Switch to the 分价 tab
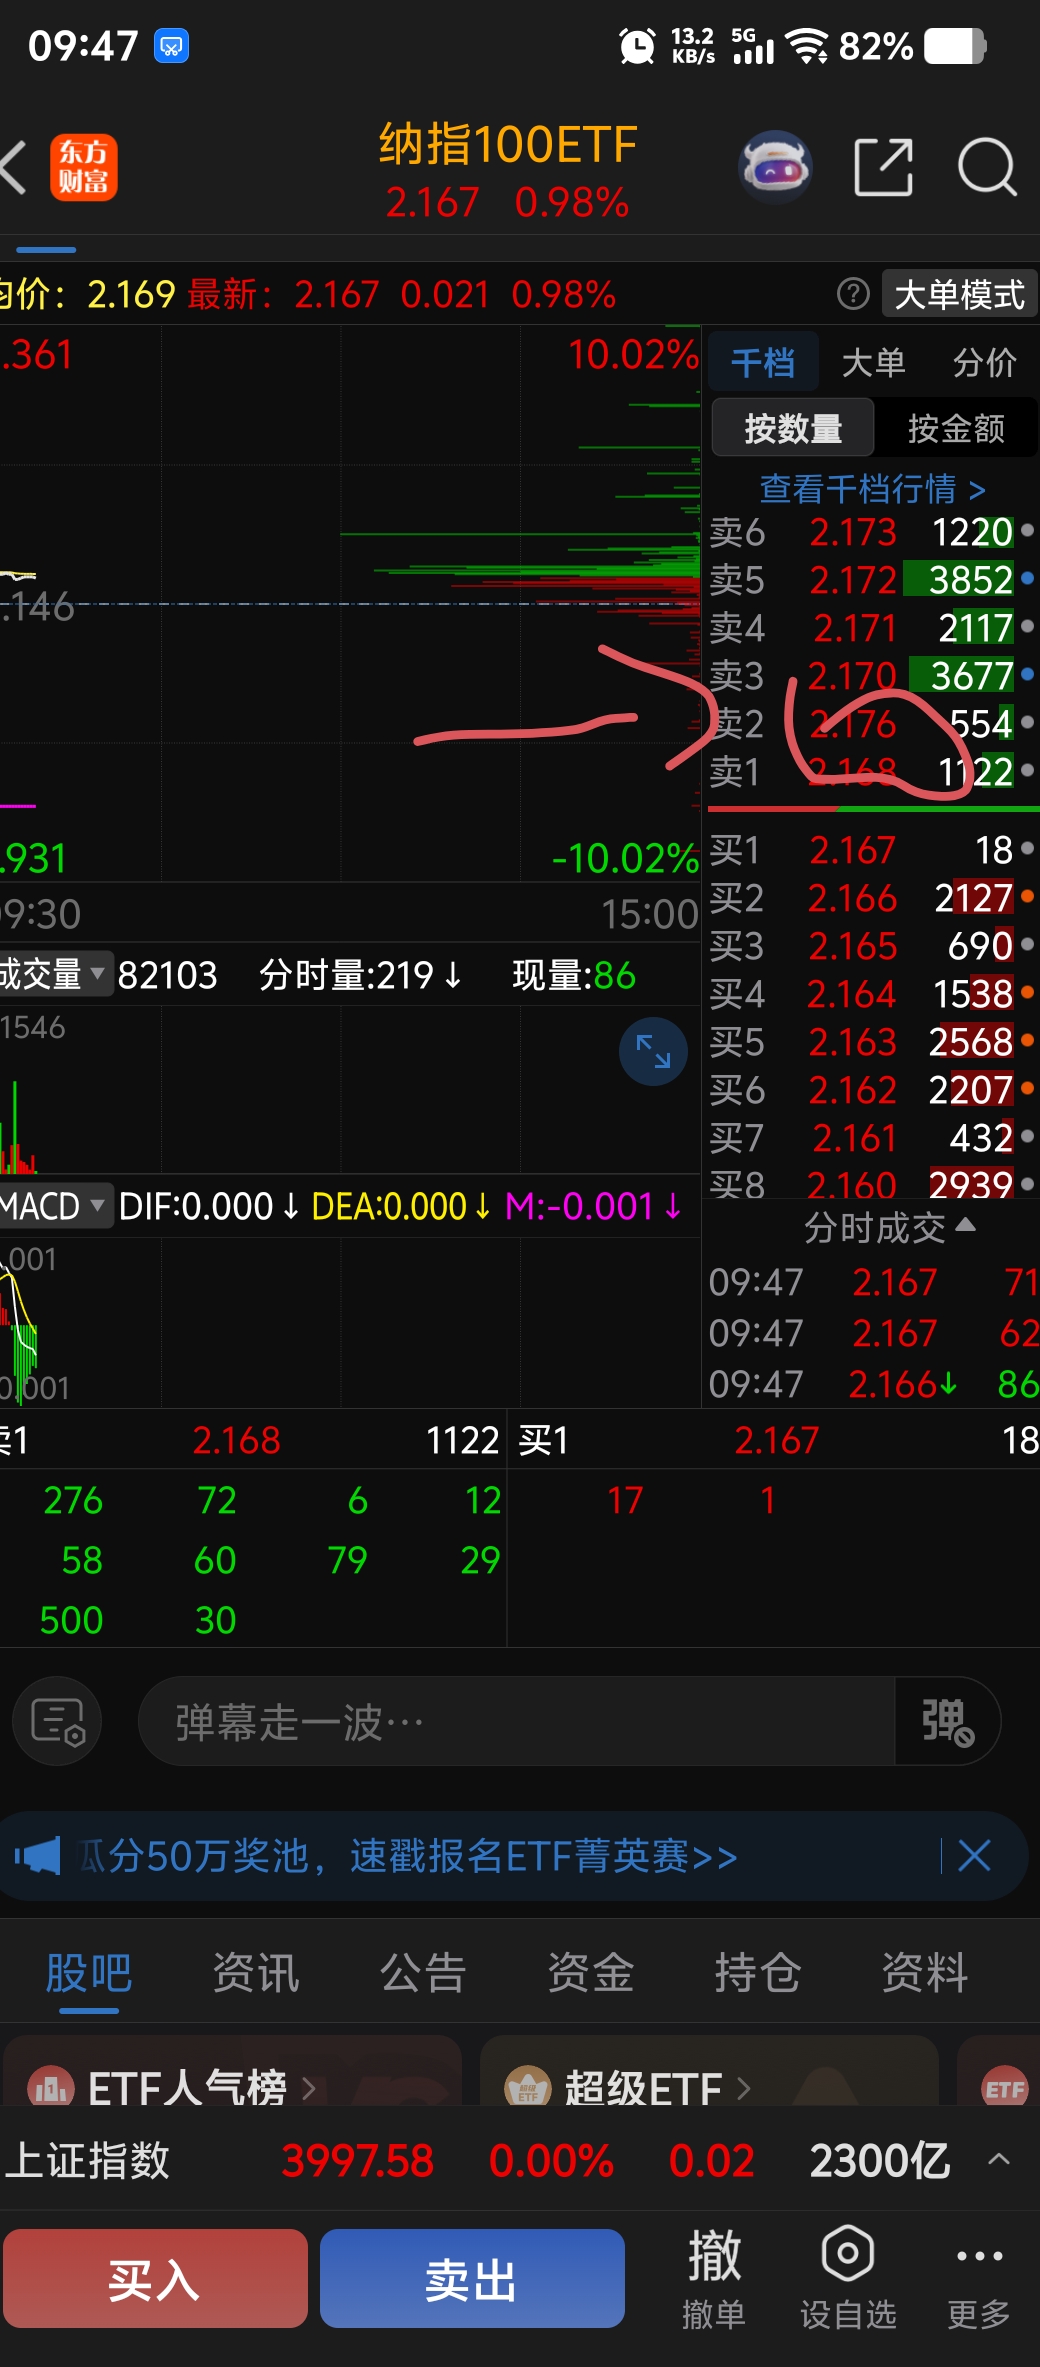The image size is (1040, 2367). point(984,362)
